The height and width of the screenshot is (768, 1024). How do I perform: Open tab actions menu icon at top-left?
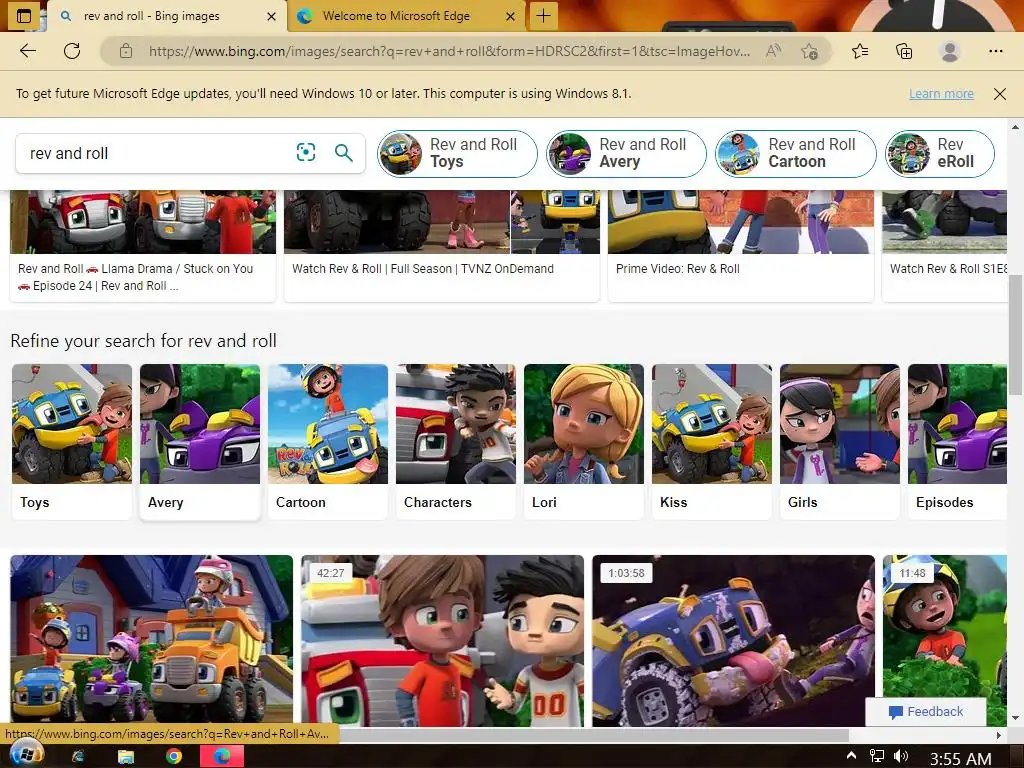(24, 16)
